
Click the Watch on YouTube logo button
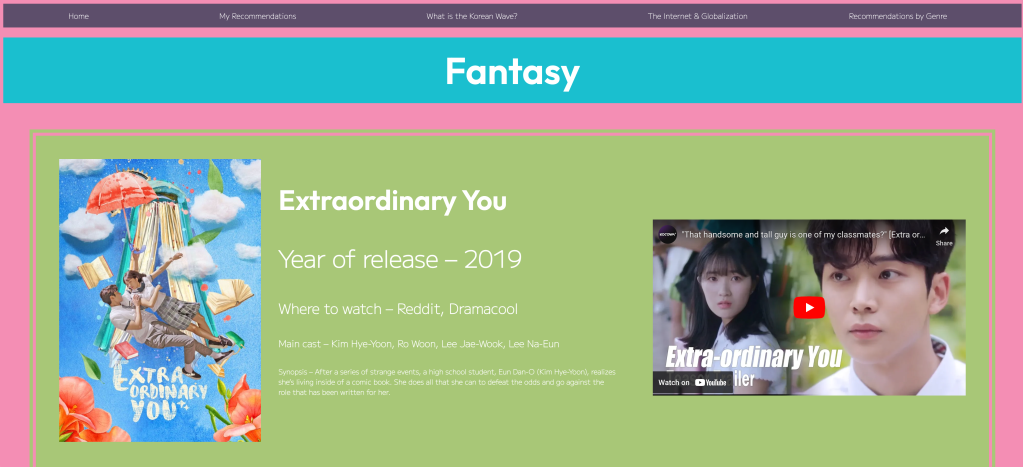coord(693,382)
